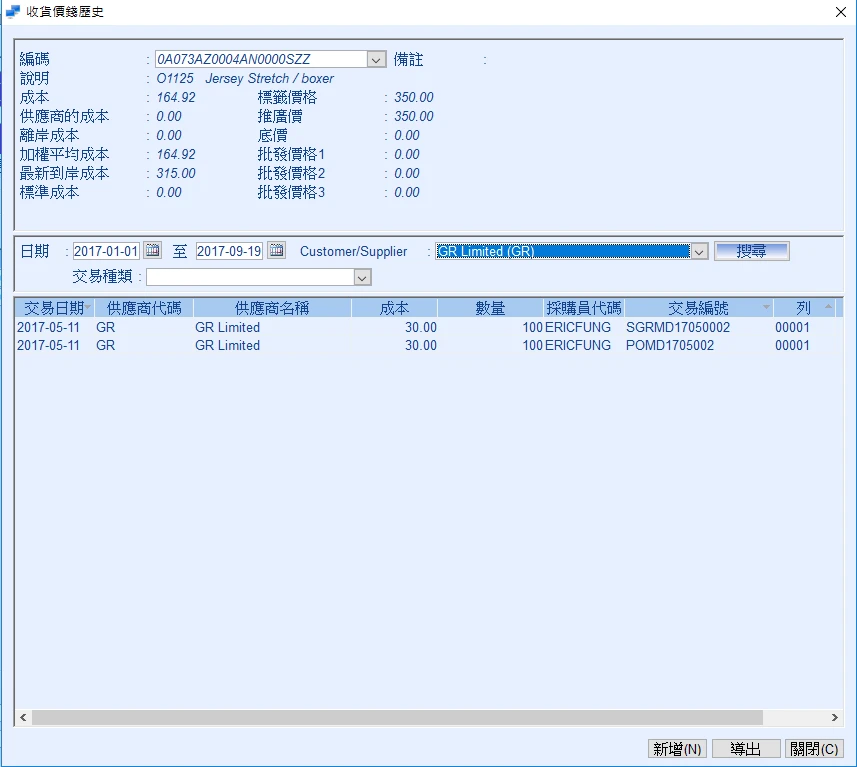The height and width of the screenshot is (767, 857).
Task: Click the 備註 remarks label
Action: point(408,59)
